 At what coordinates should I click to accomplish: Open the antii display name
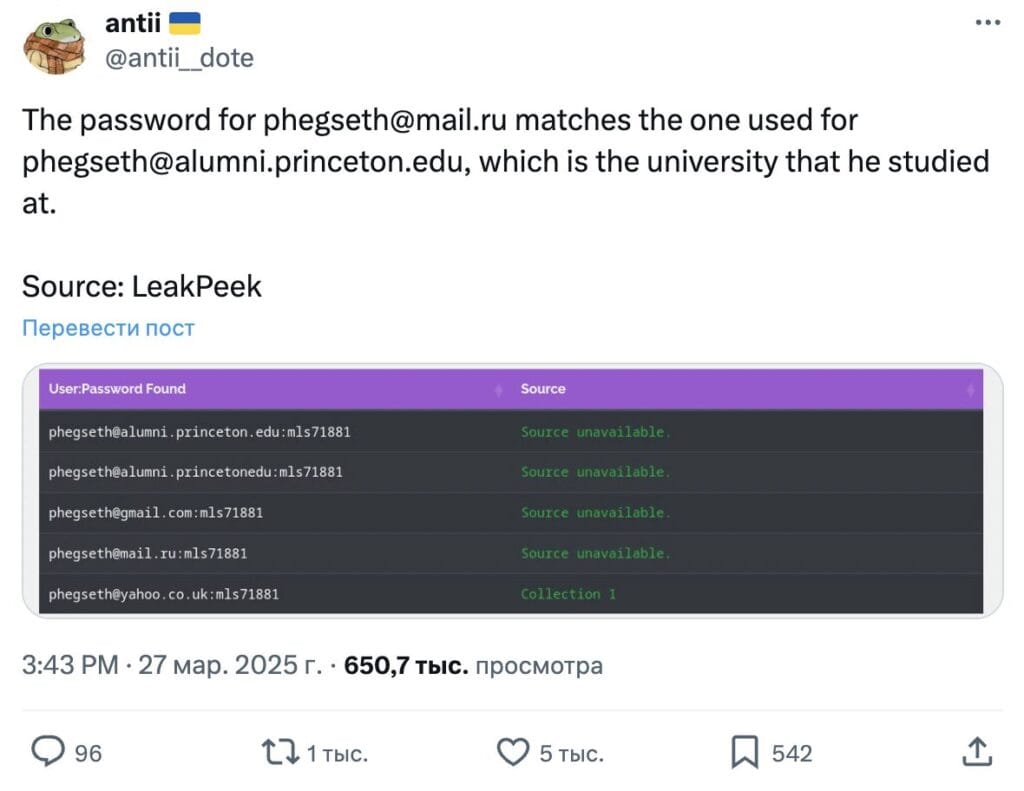coord(133,24)
